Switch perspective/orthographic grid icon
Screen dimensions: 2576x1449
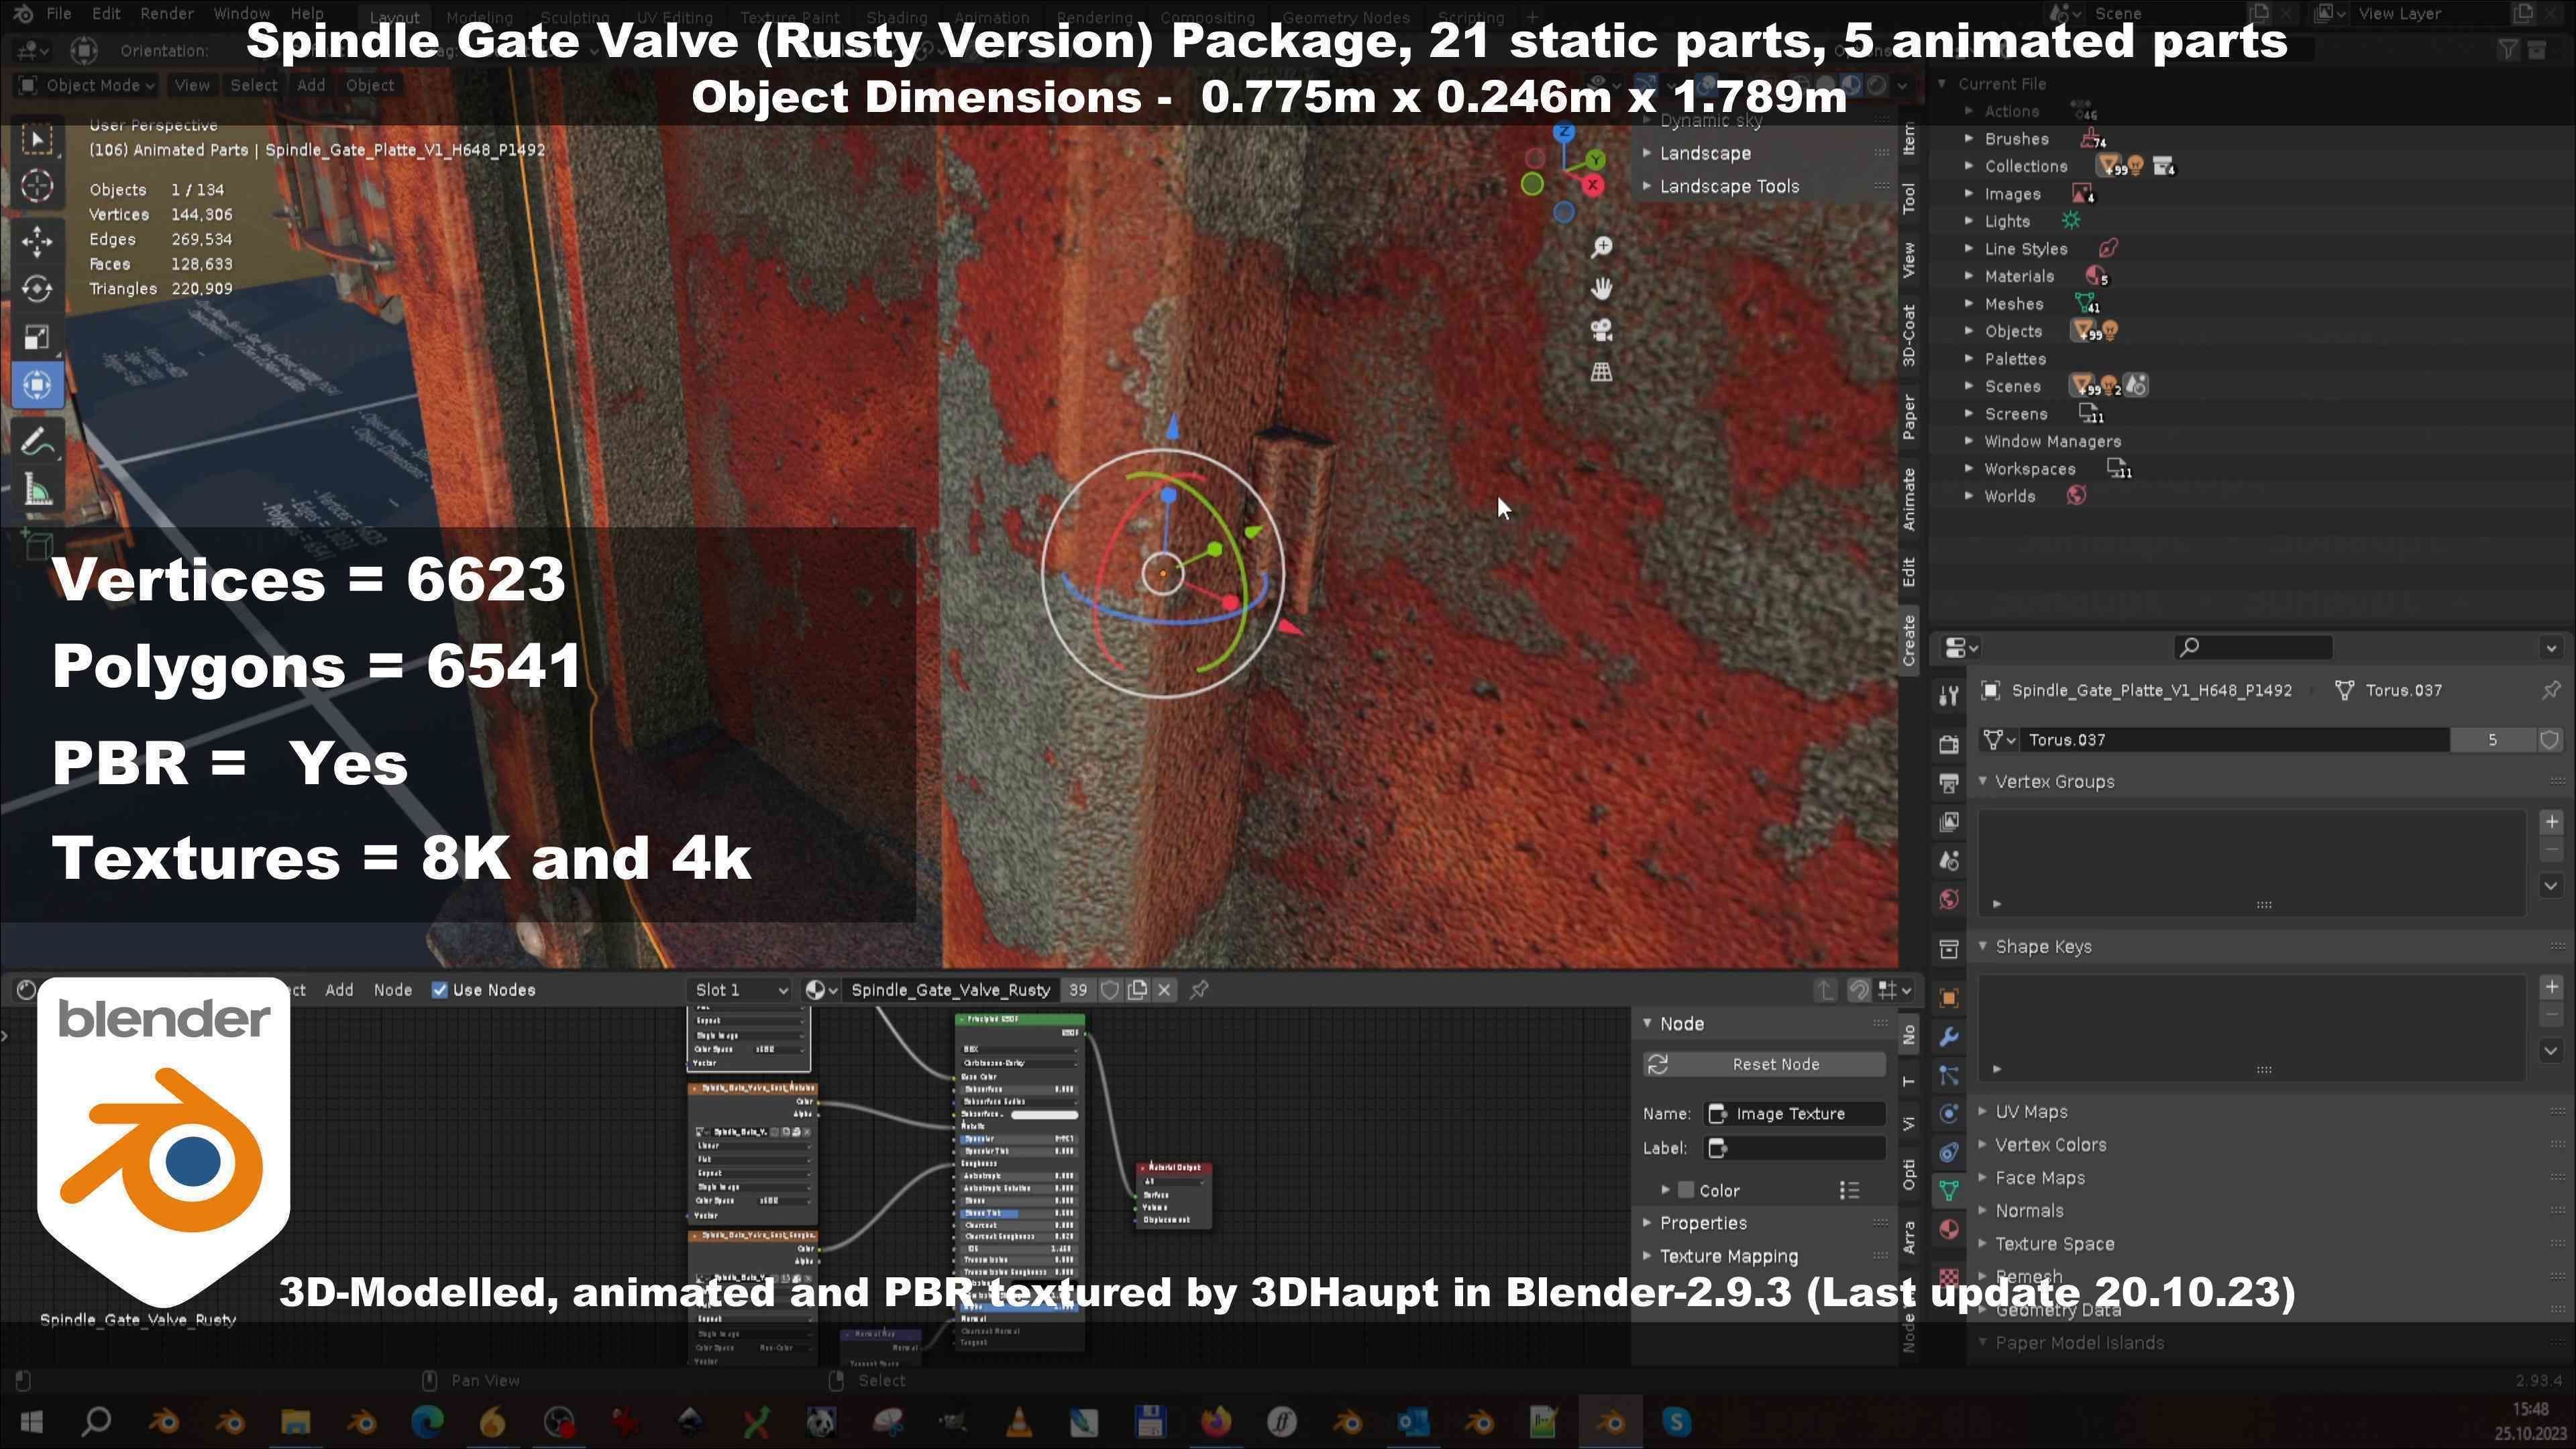coord(1601,372)
